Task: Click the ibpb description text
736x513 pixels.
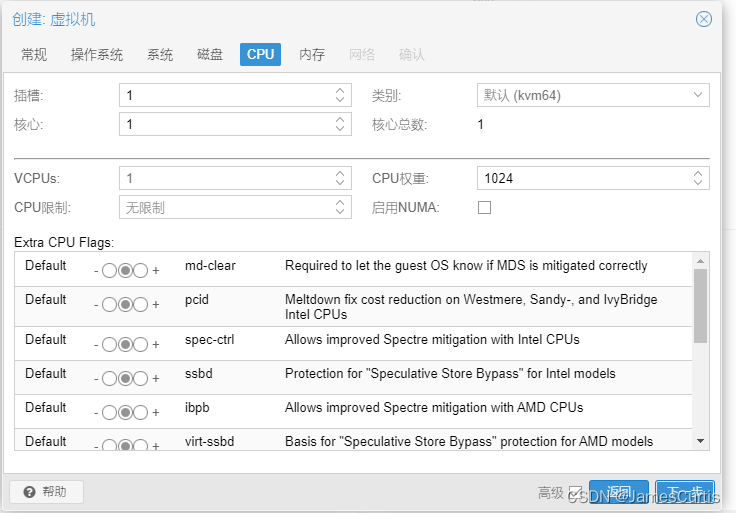Action: click(x=434, y=407)
